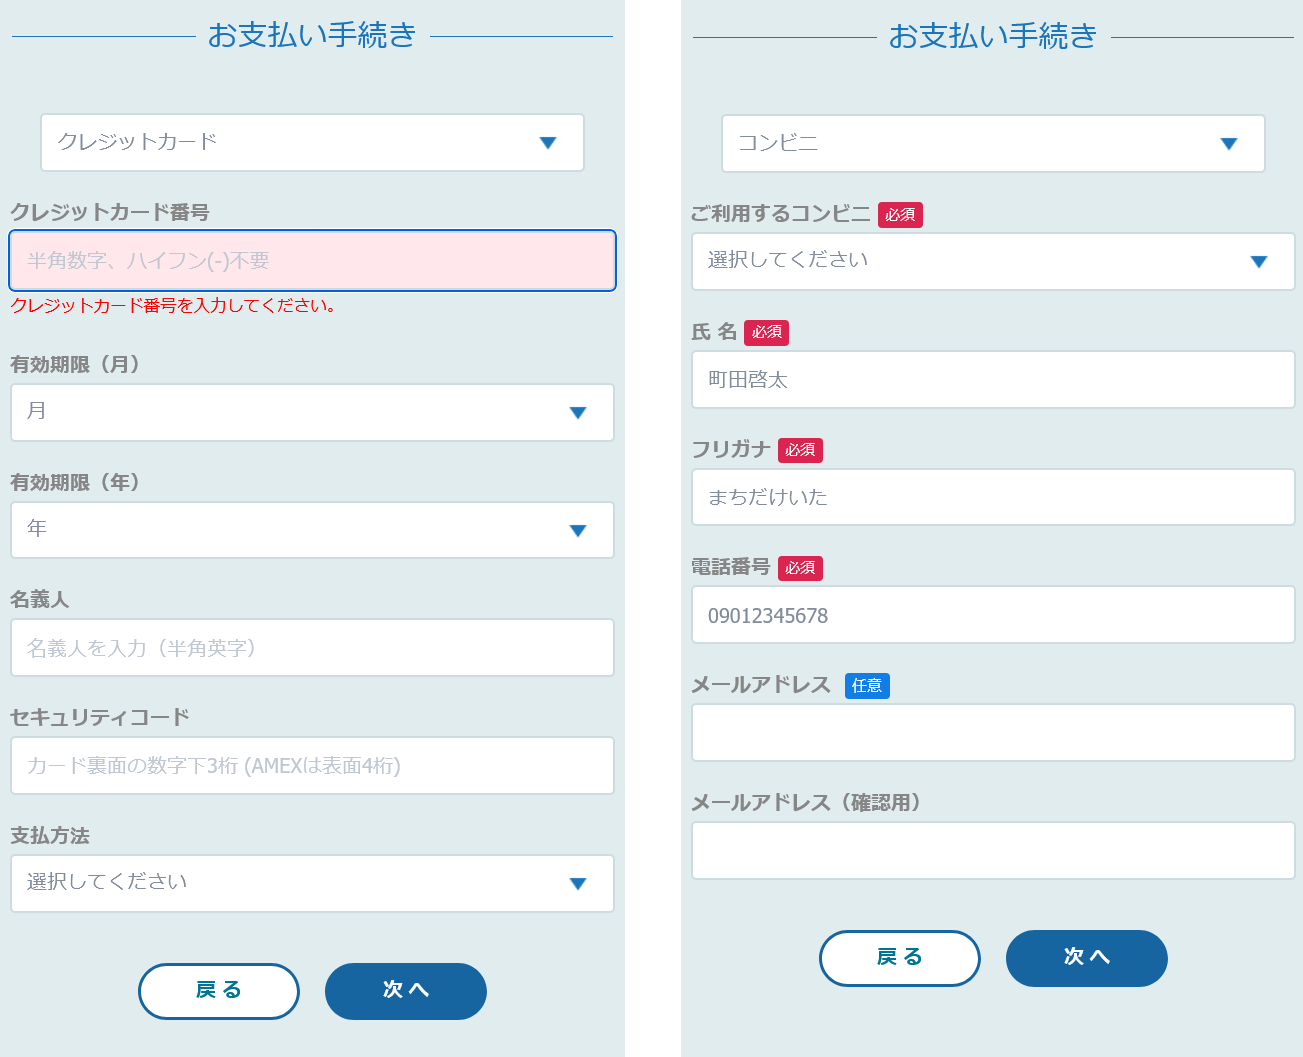Click the 氏名 field containing 町田啓太
Image resolution: width=1303 pixels, height=1057 pixels.
tap(993, 380)
